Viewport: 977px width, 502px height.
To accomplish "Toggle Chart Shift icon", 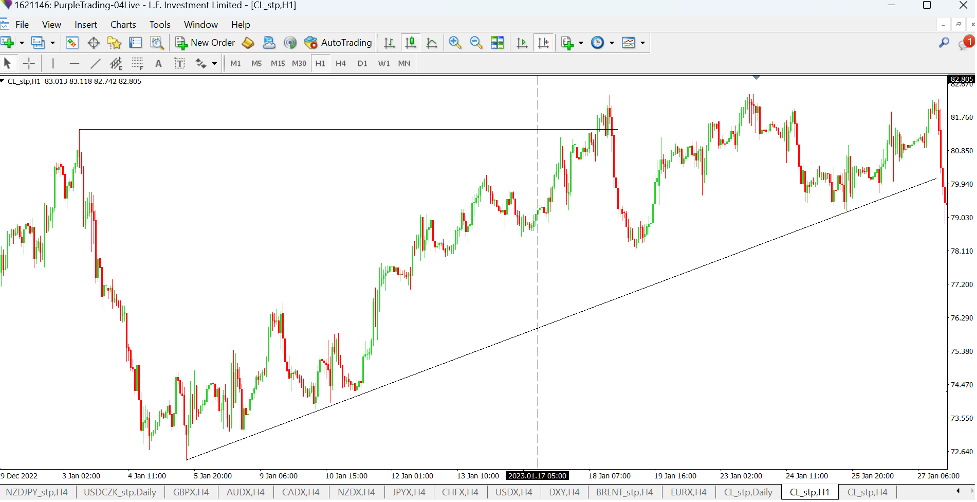I will 543,42.
